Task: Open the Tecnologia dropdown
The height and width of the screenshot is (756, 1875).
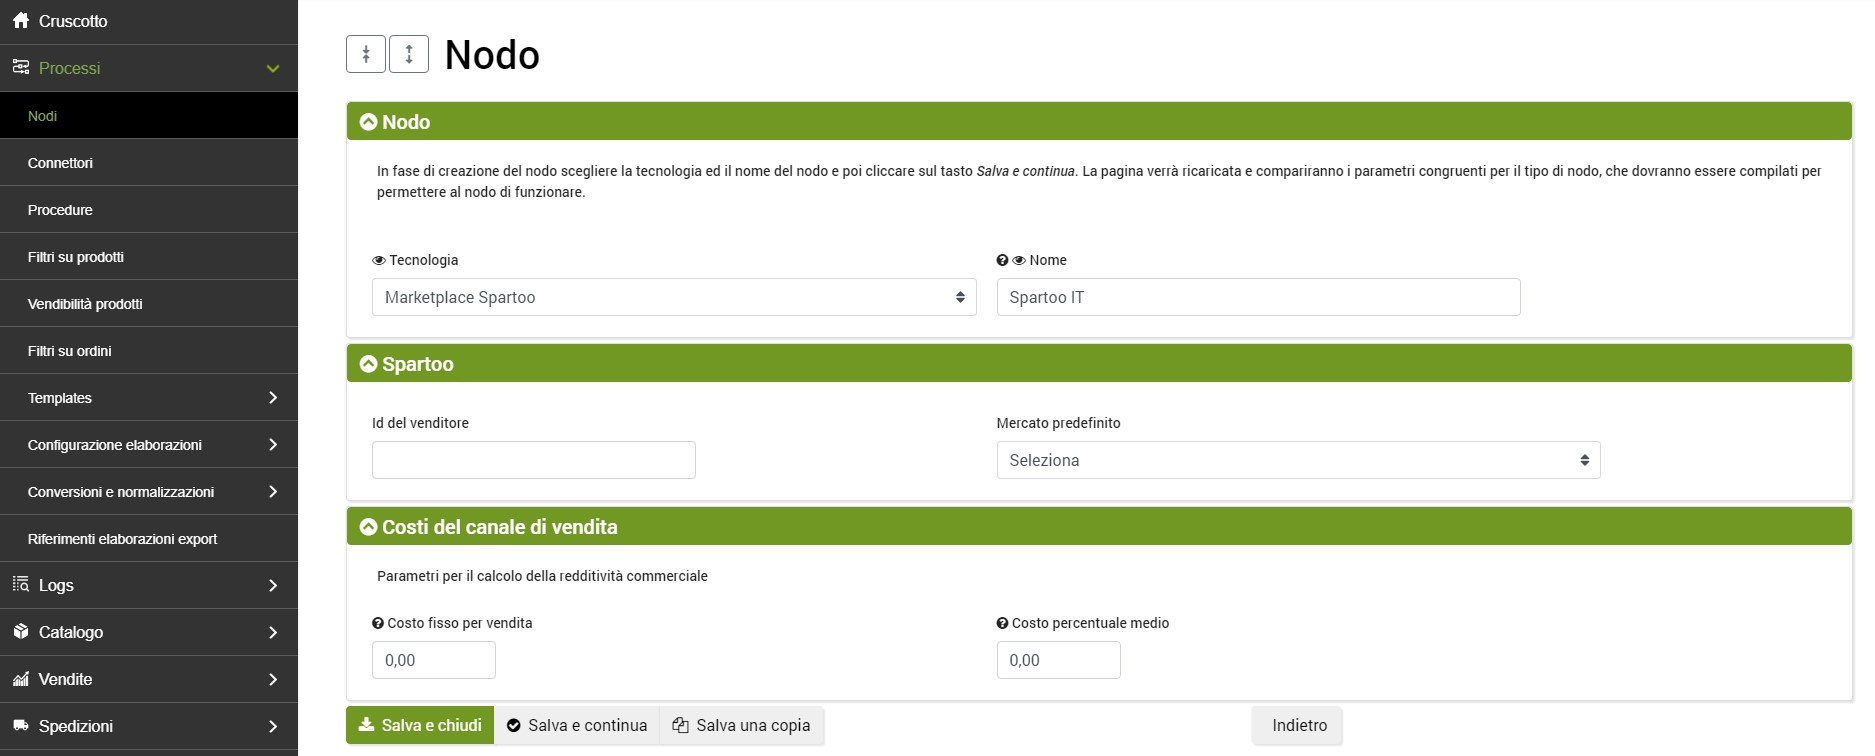Action: 673,297
